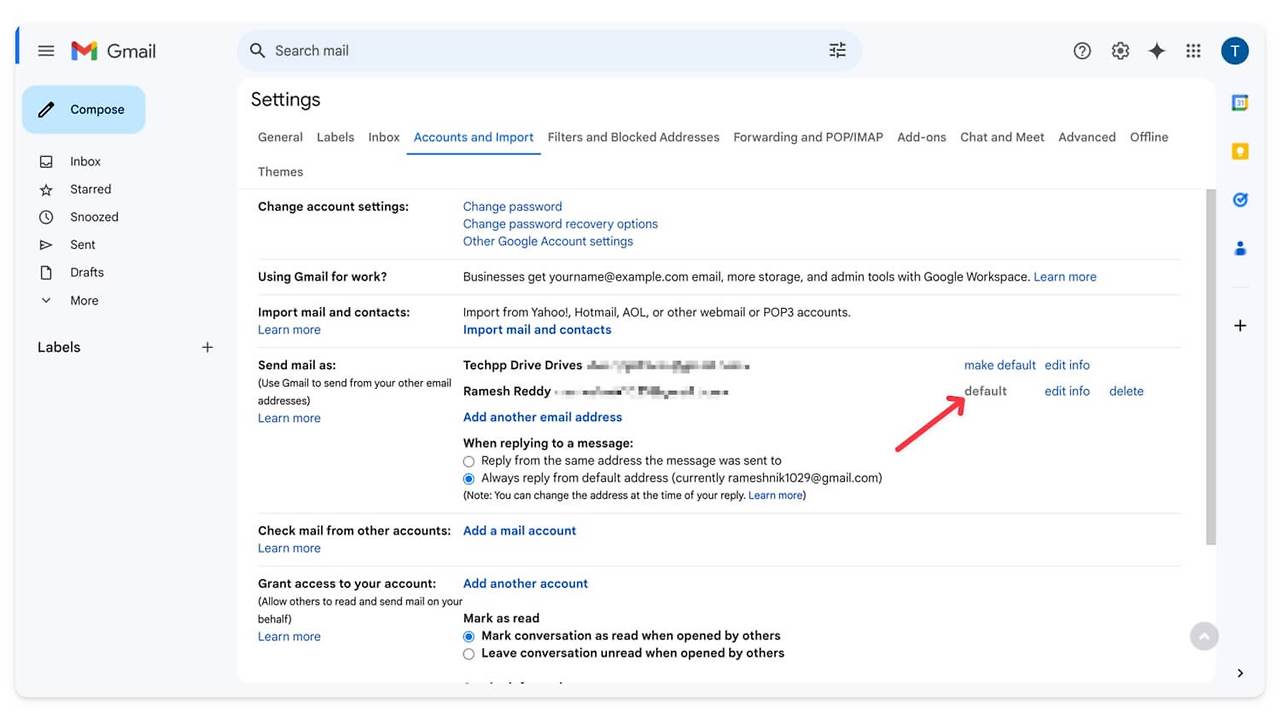The image size is (1280, 720).
Task: Open the Add-ons tab
Action: coord(921,137)
